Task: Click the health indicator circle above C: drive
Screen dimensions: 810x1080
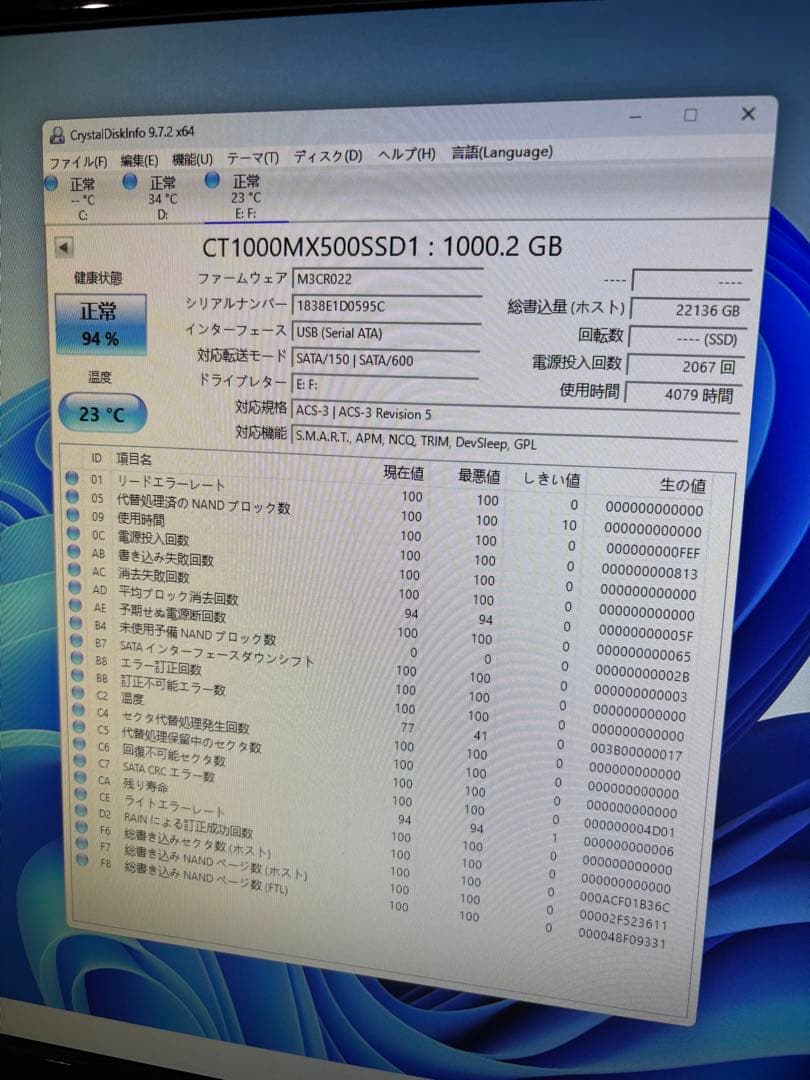Action: (48, 182)
